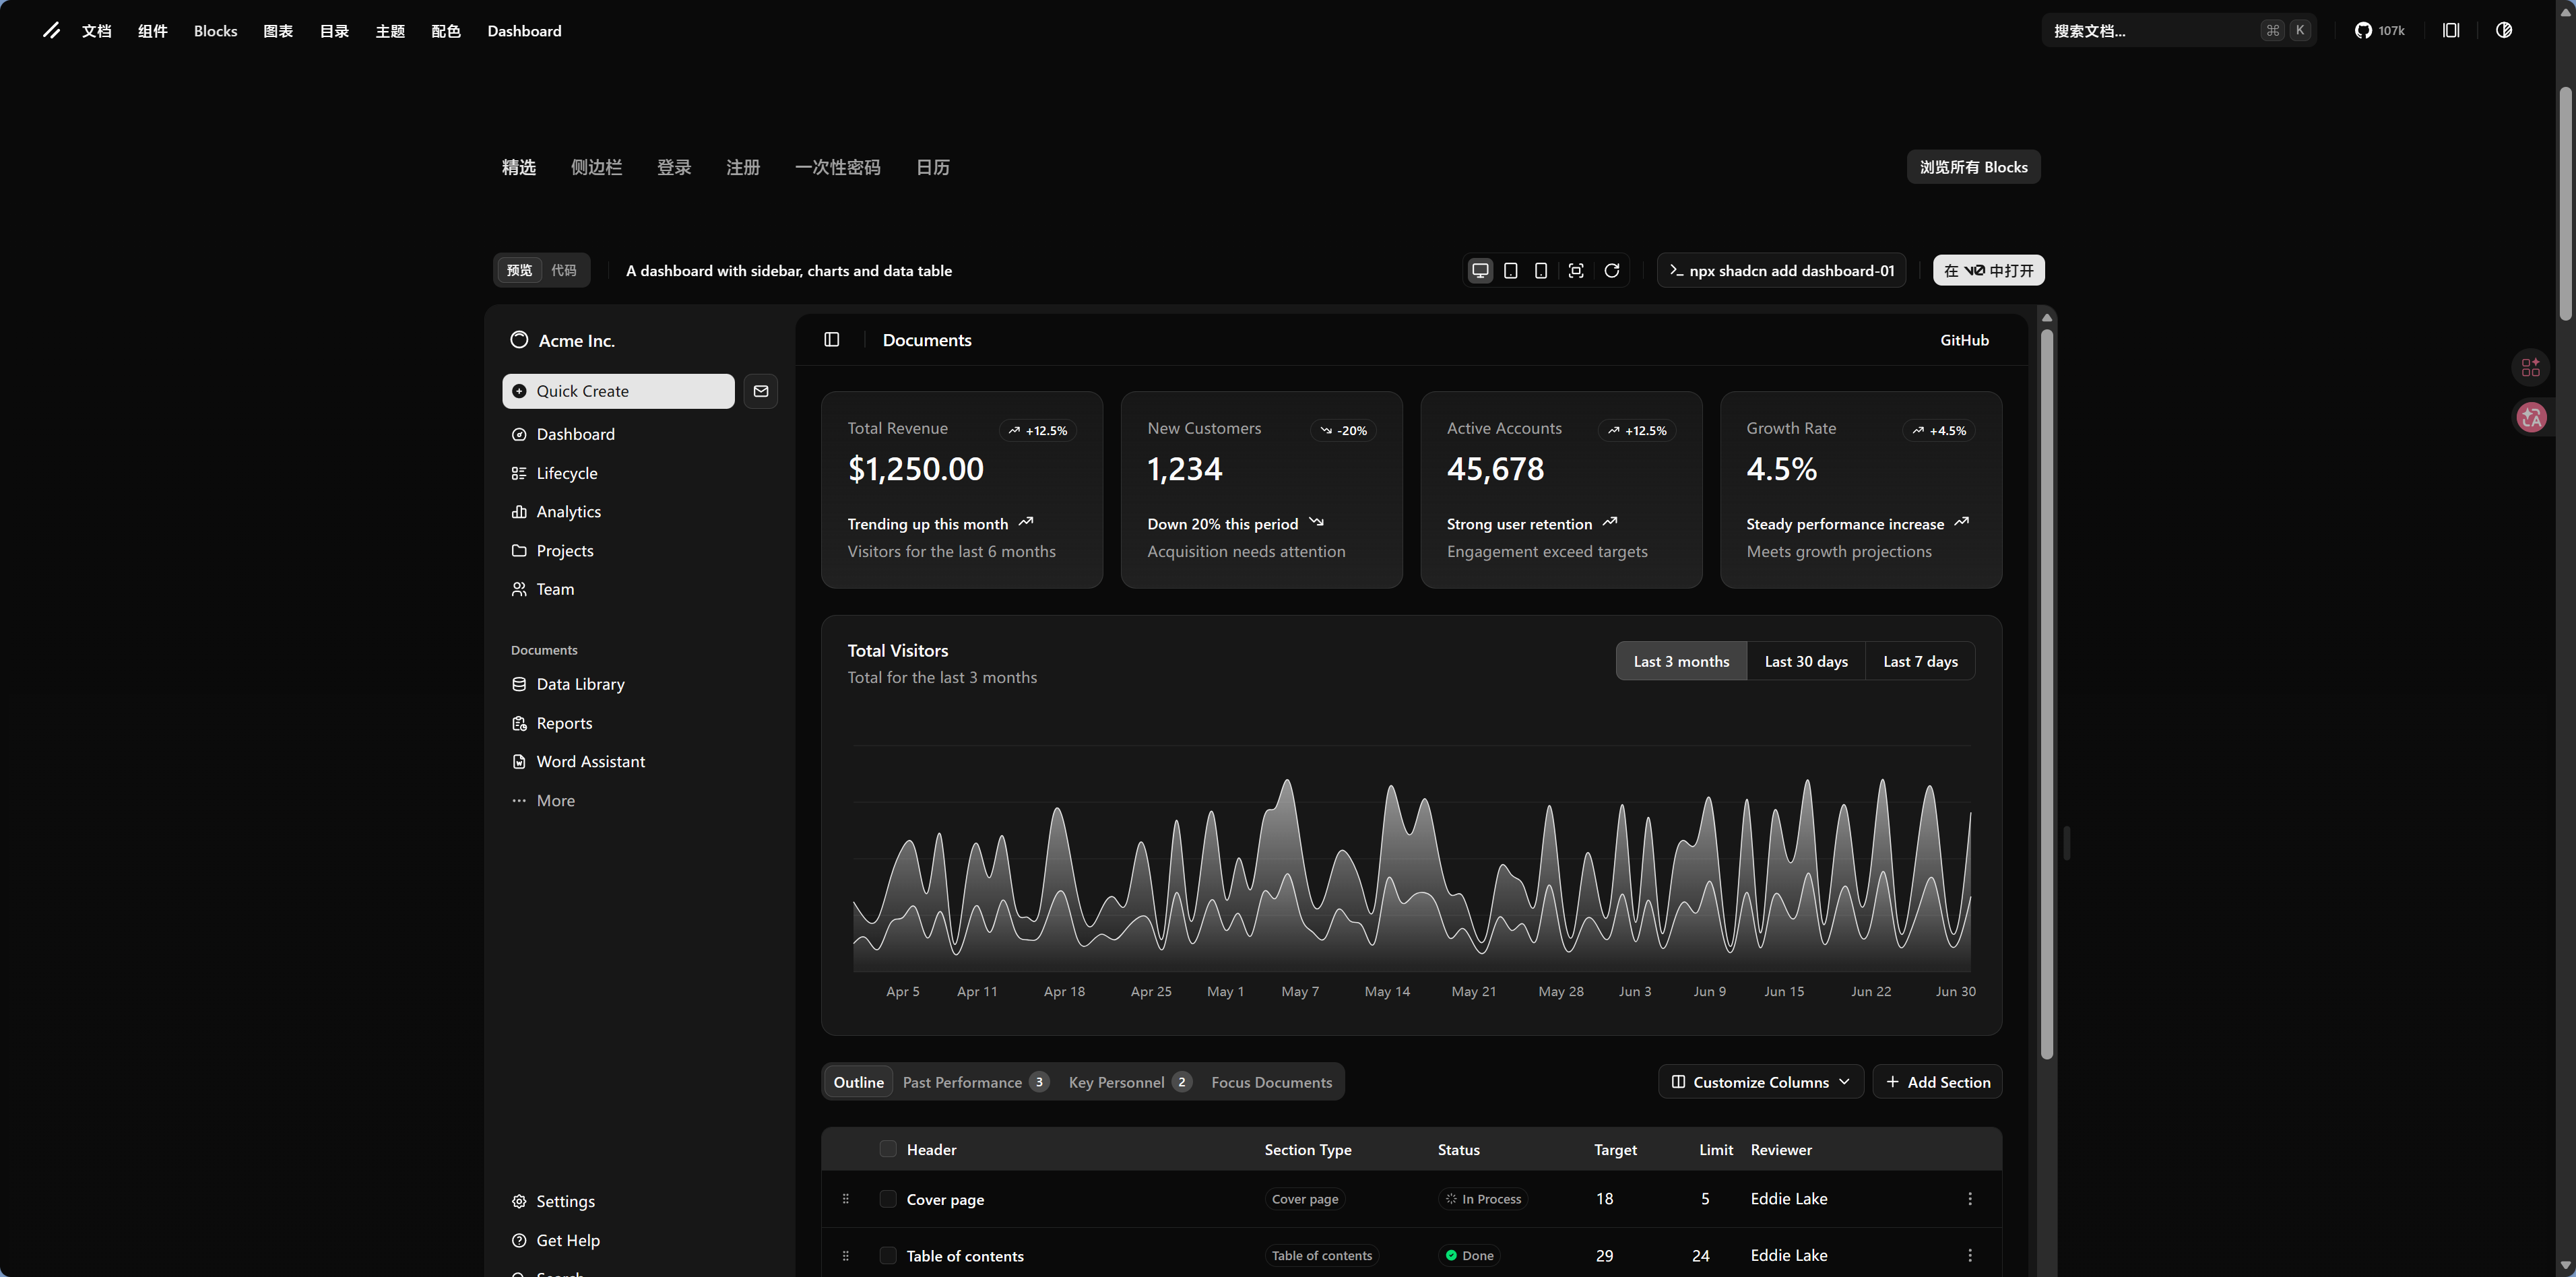Click the inbox mail icon beside Quick Create
The height and width of the screenshot is (1277, 2576).
[x=760, y=391]
